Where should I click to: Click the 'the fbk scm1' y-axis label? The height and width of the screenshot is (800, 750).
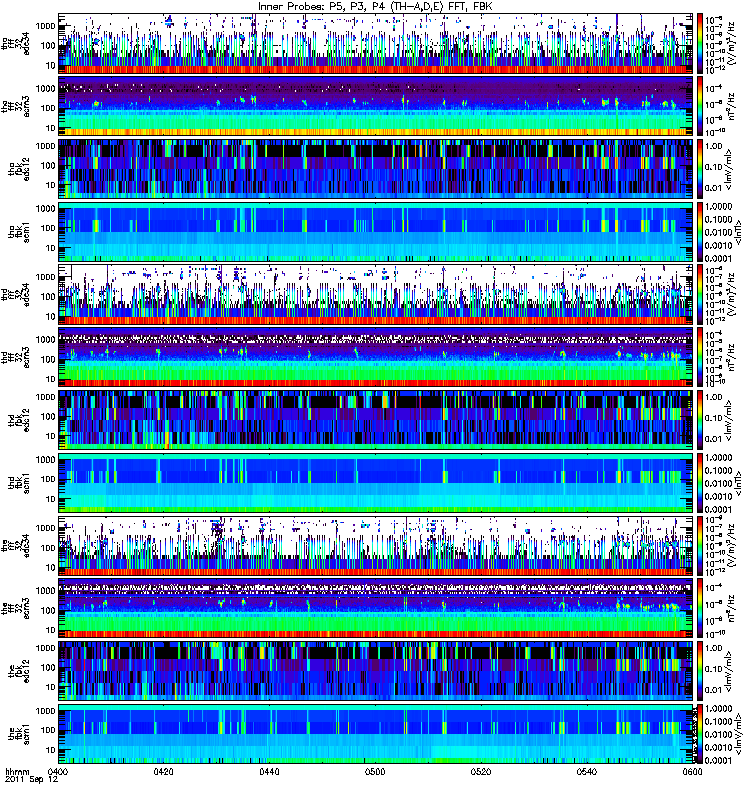point(19,734)
